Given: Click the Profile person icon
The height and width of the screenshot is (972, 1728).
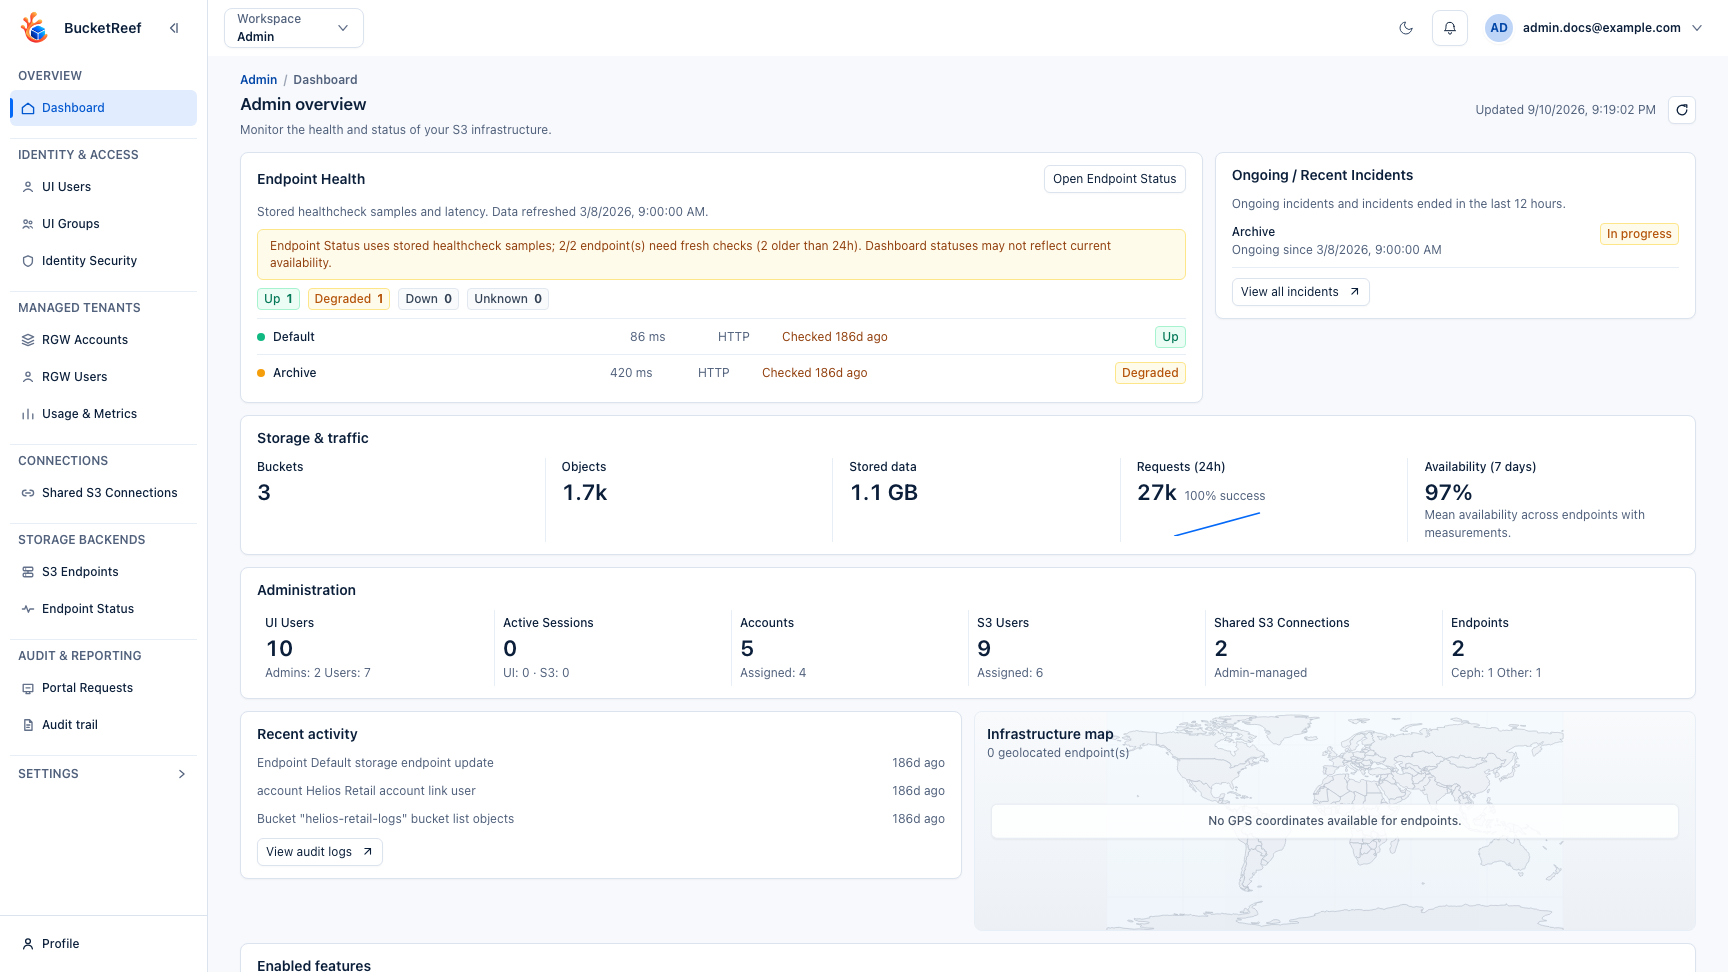Looking at the screenshot, I should tap(28, 944).
